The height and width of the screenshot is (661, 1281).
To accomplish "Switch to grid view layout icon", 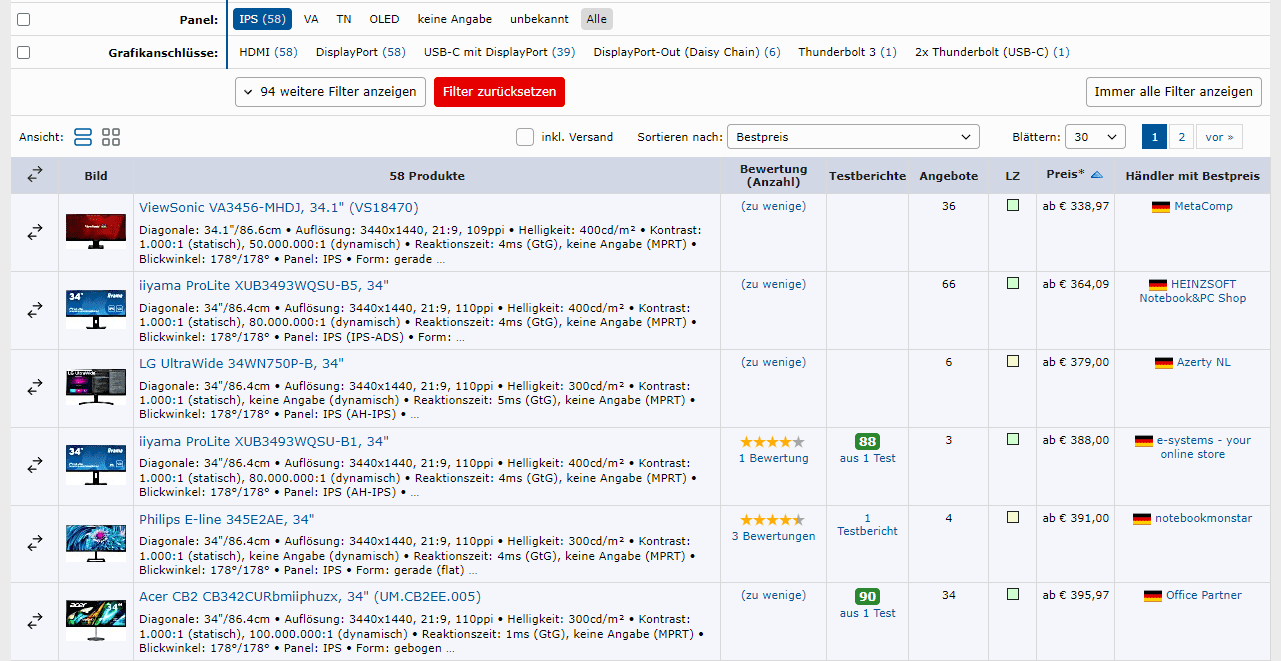I will [x=111, y=137].
